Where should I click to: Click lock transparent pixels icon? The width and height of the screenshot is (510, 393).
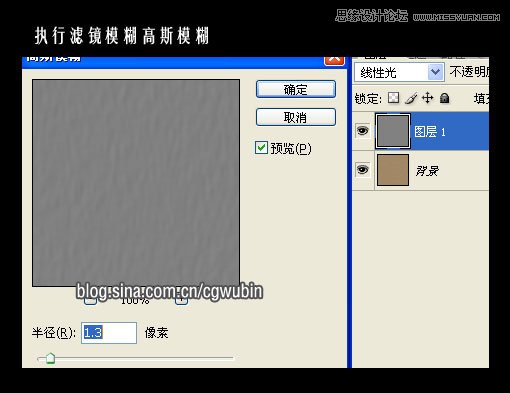393,98
